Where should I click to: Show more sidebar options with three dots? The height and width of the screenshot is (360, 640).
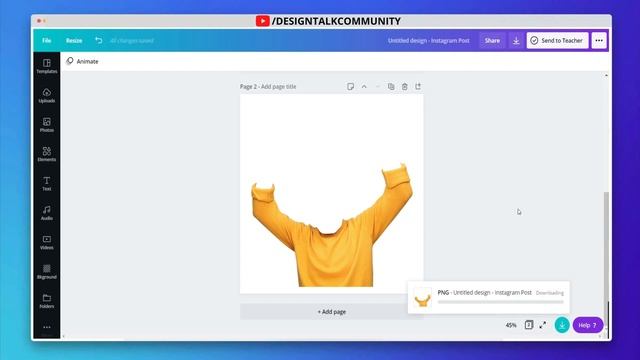[47, 327]
